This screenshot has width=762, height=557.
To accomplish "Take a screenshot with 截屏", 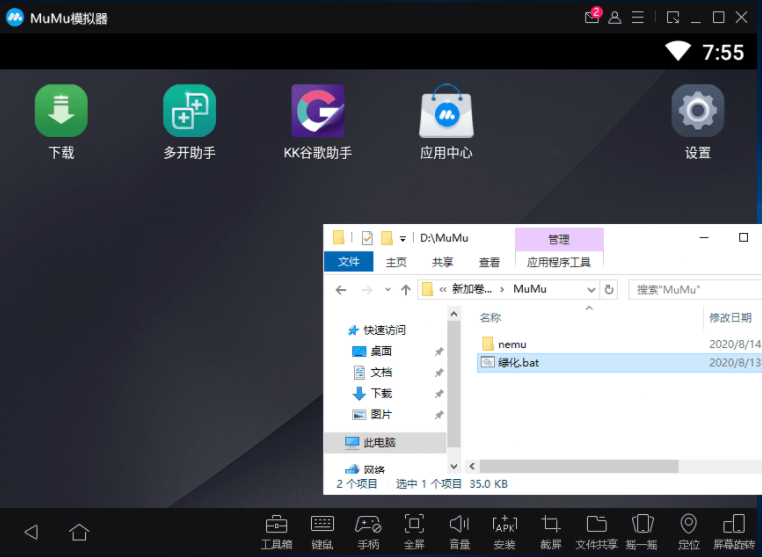I will (x=551, y=532).
